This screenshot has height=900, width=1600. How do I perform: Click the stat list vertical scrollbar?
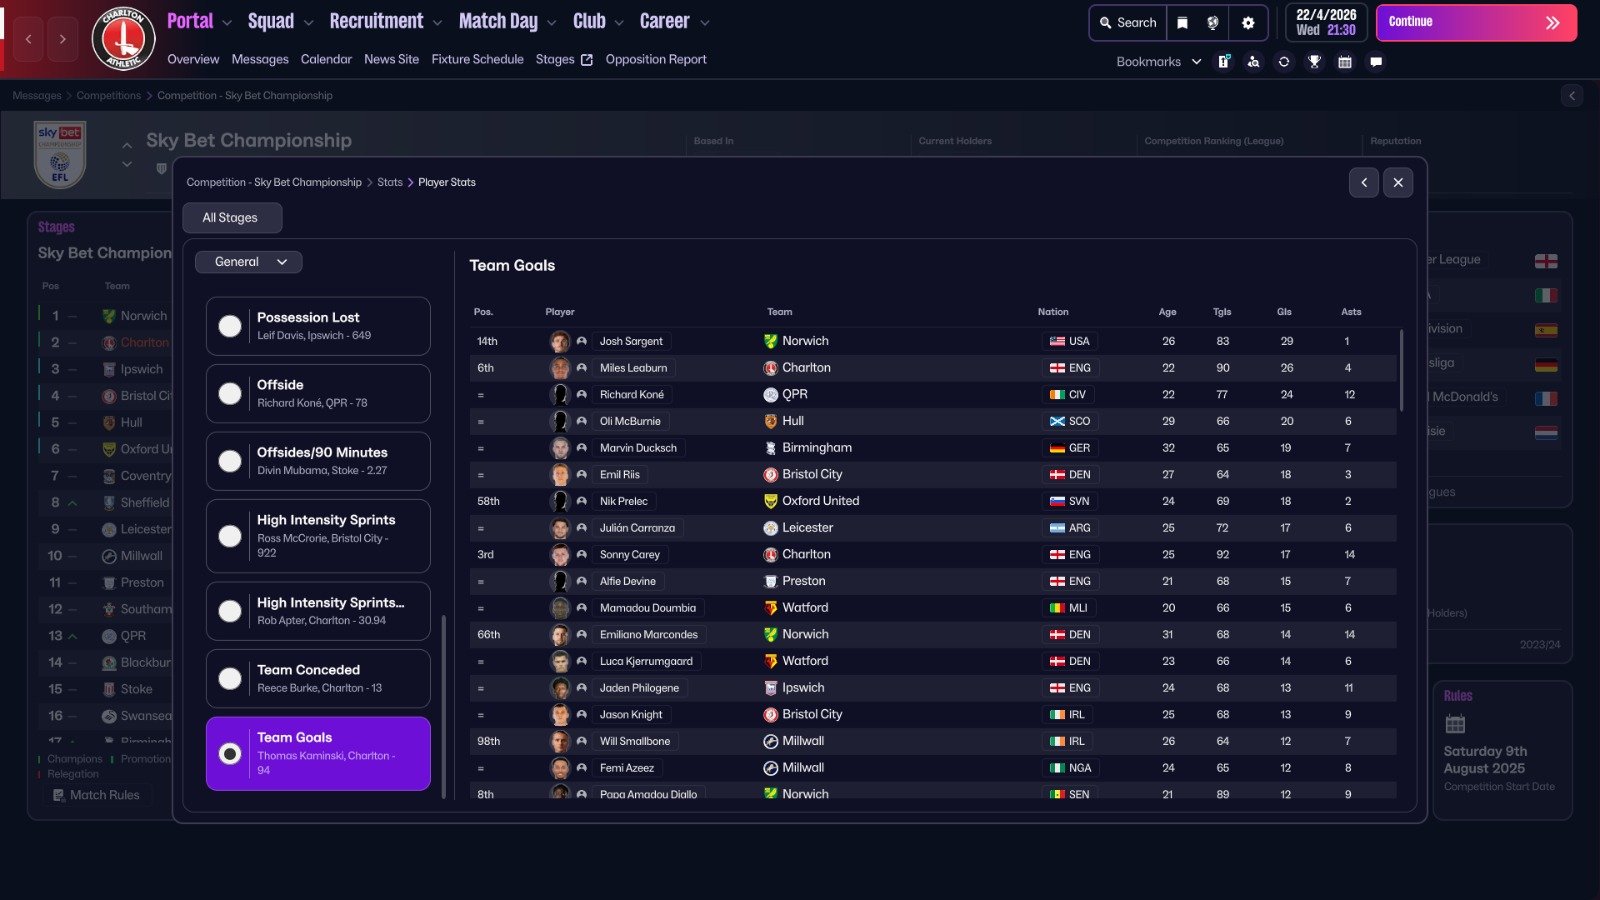[x=443, y=705]
